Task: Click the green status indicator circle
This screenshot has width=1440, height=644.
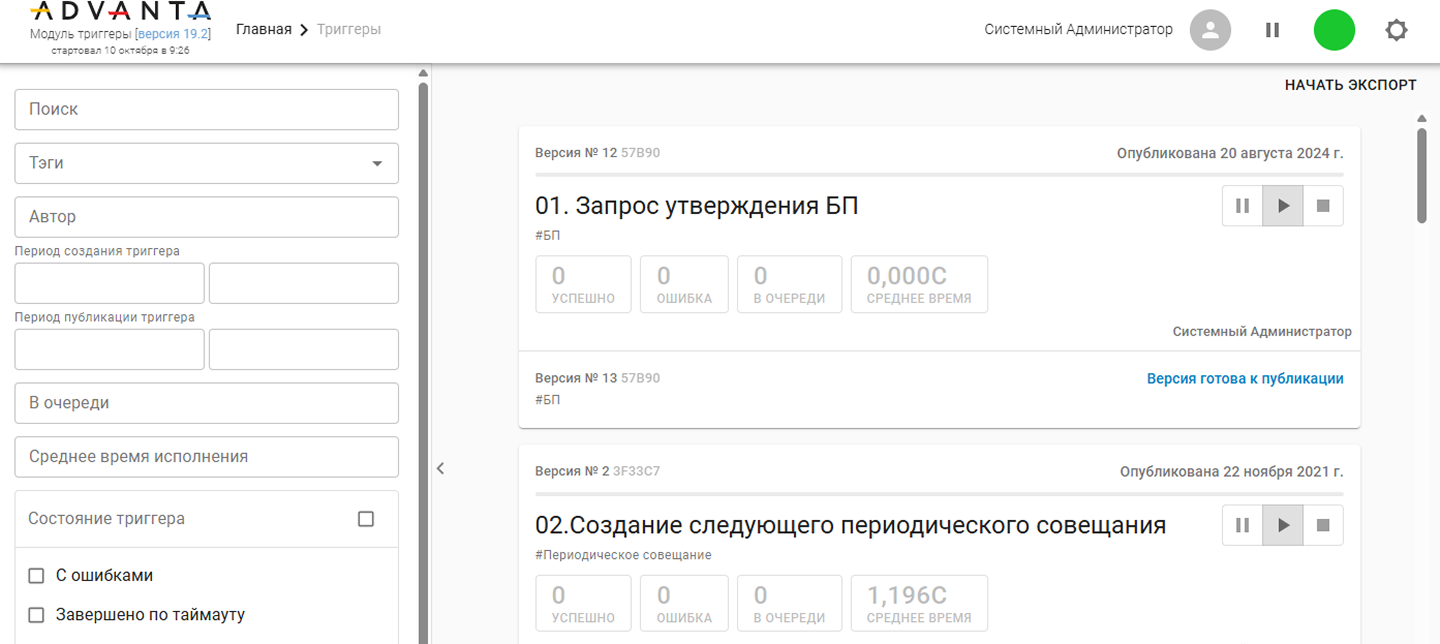Action: [x=1334, y=30]
